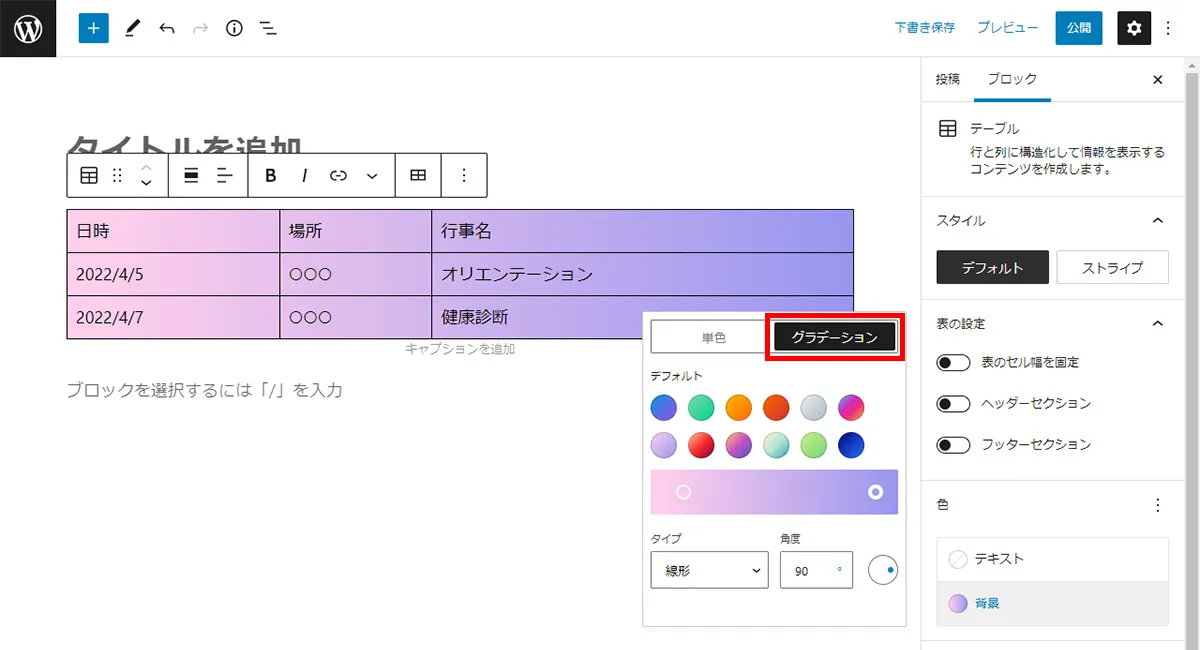Pick the red gradient swatch
1200x650 pixels.
(701, 445)
